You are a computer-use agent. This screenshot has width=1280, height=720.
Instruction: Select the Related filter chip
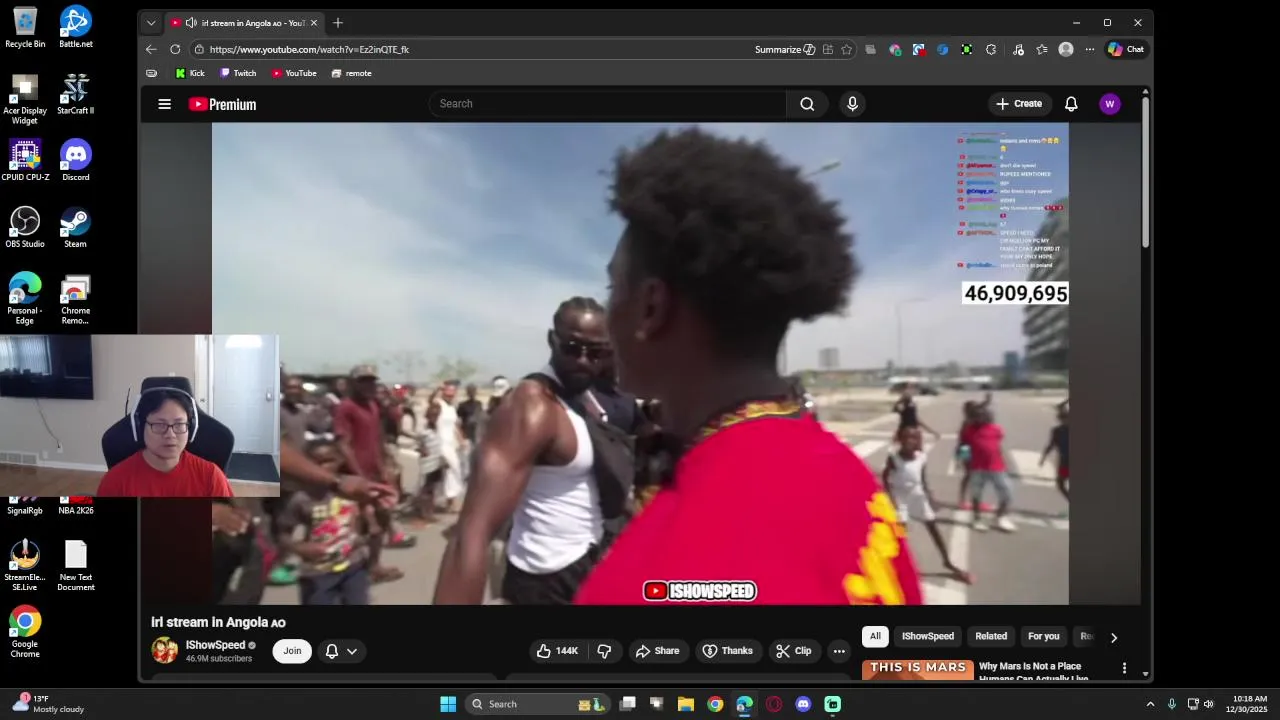(x=991, y=636)
